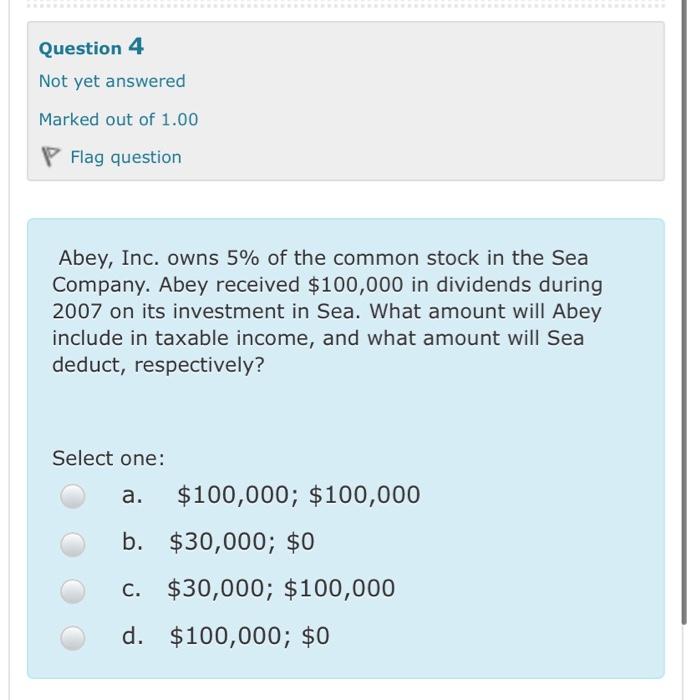Click the letter label d.
This screenshot has height=700, width=692.
[x=133, y=635]
